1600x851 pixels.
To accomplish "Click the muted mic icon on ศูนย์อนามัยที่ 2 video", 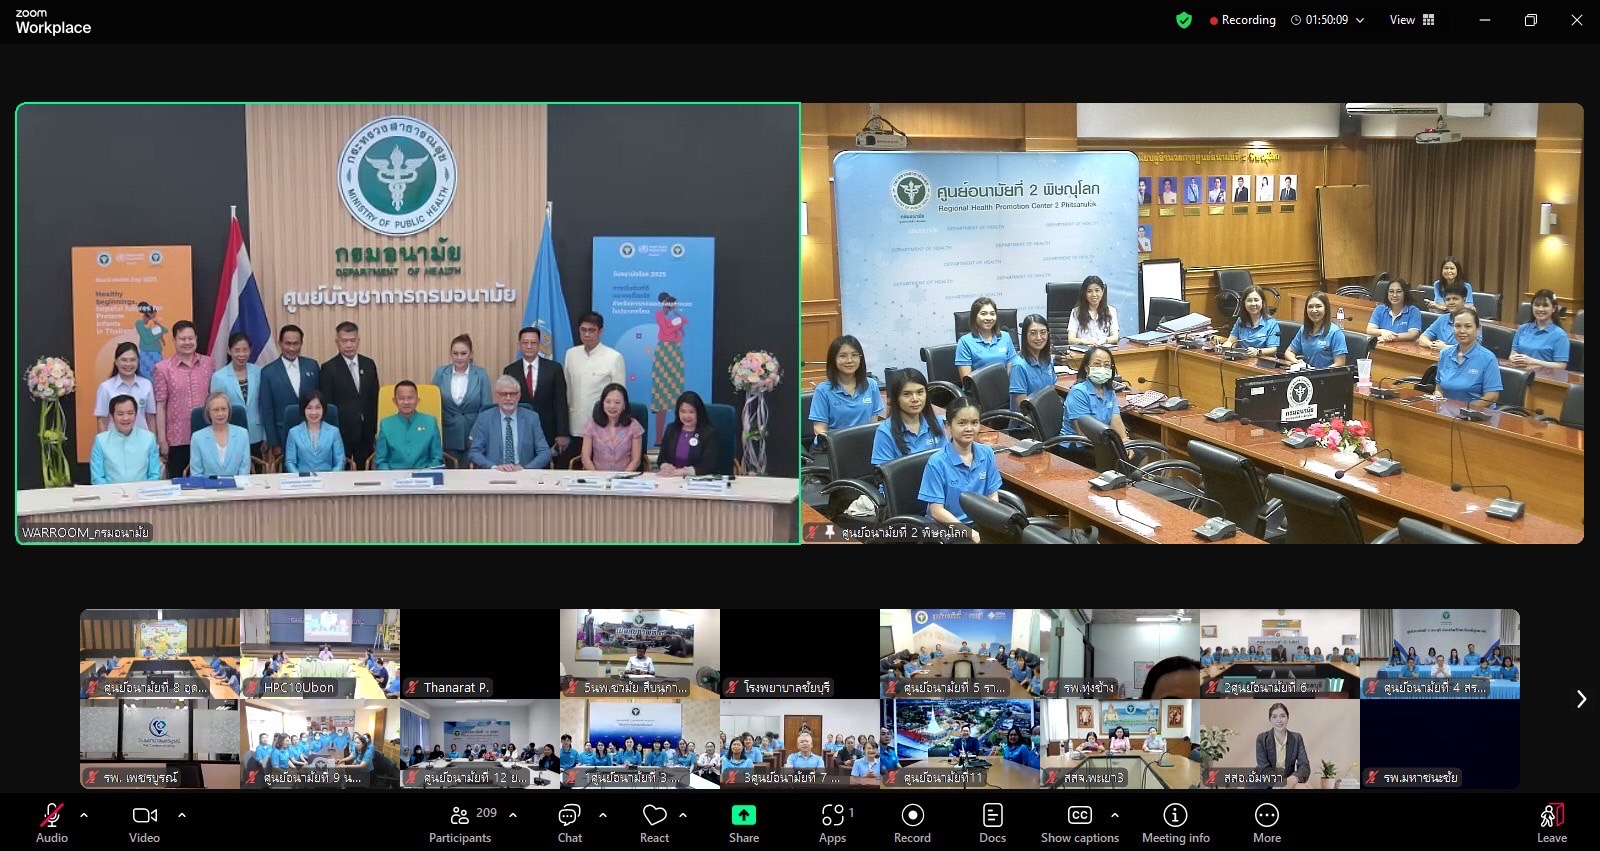I will (813, 532).
